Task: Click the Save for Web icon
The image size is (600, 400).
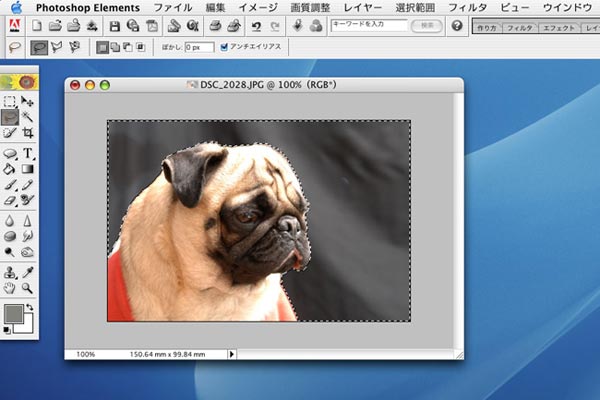Action: click(133, 26)
